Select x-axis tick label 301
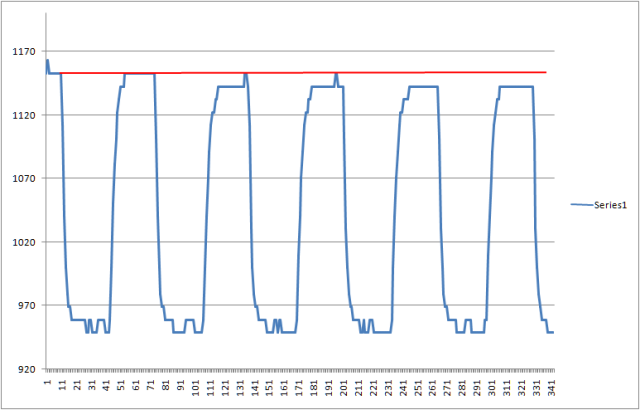Screen dimensions: 640x410 pyautogui.click(x=491, y=385)
